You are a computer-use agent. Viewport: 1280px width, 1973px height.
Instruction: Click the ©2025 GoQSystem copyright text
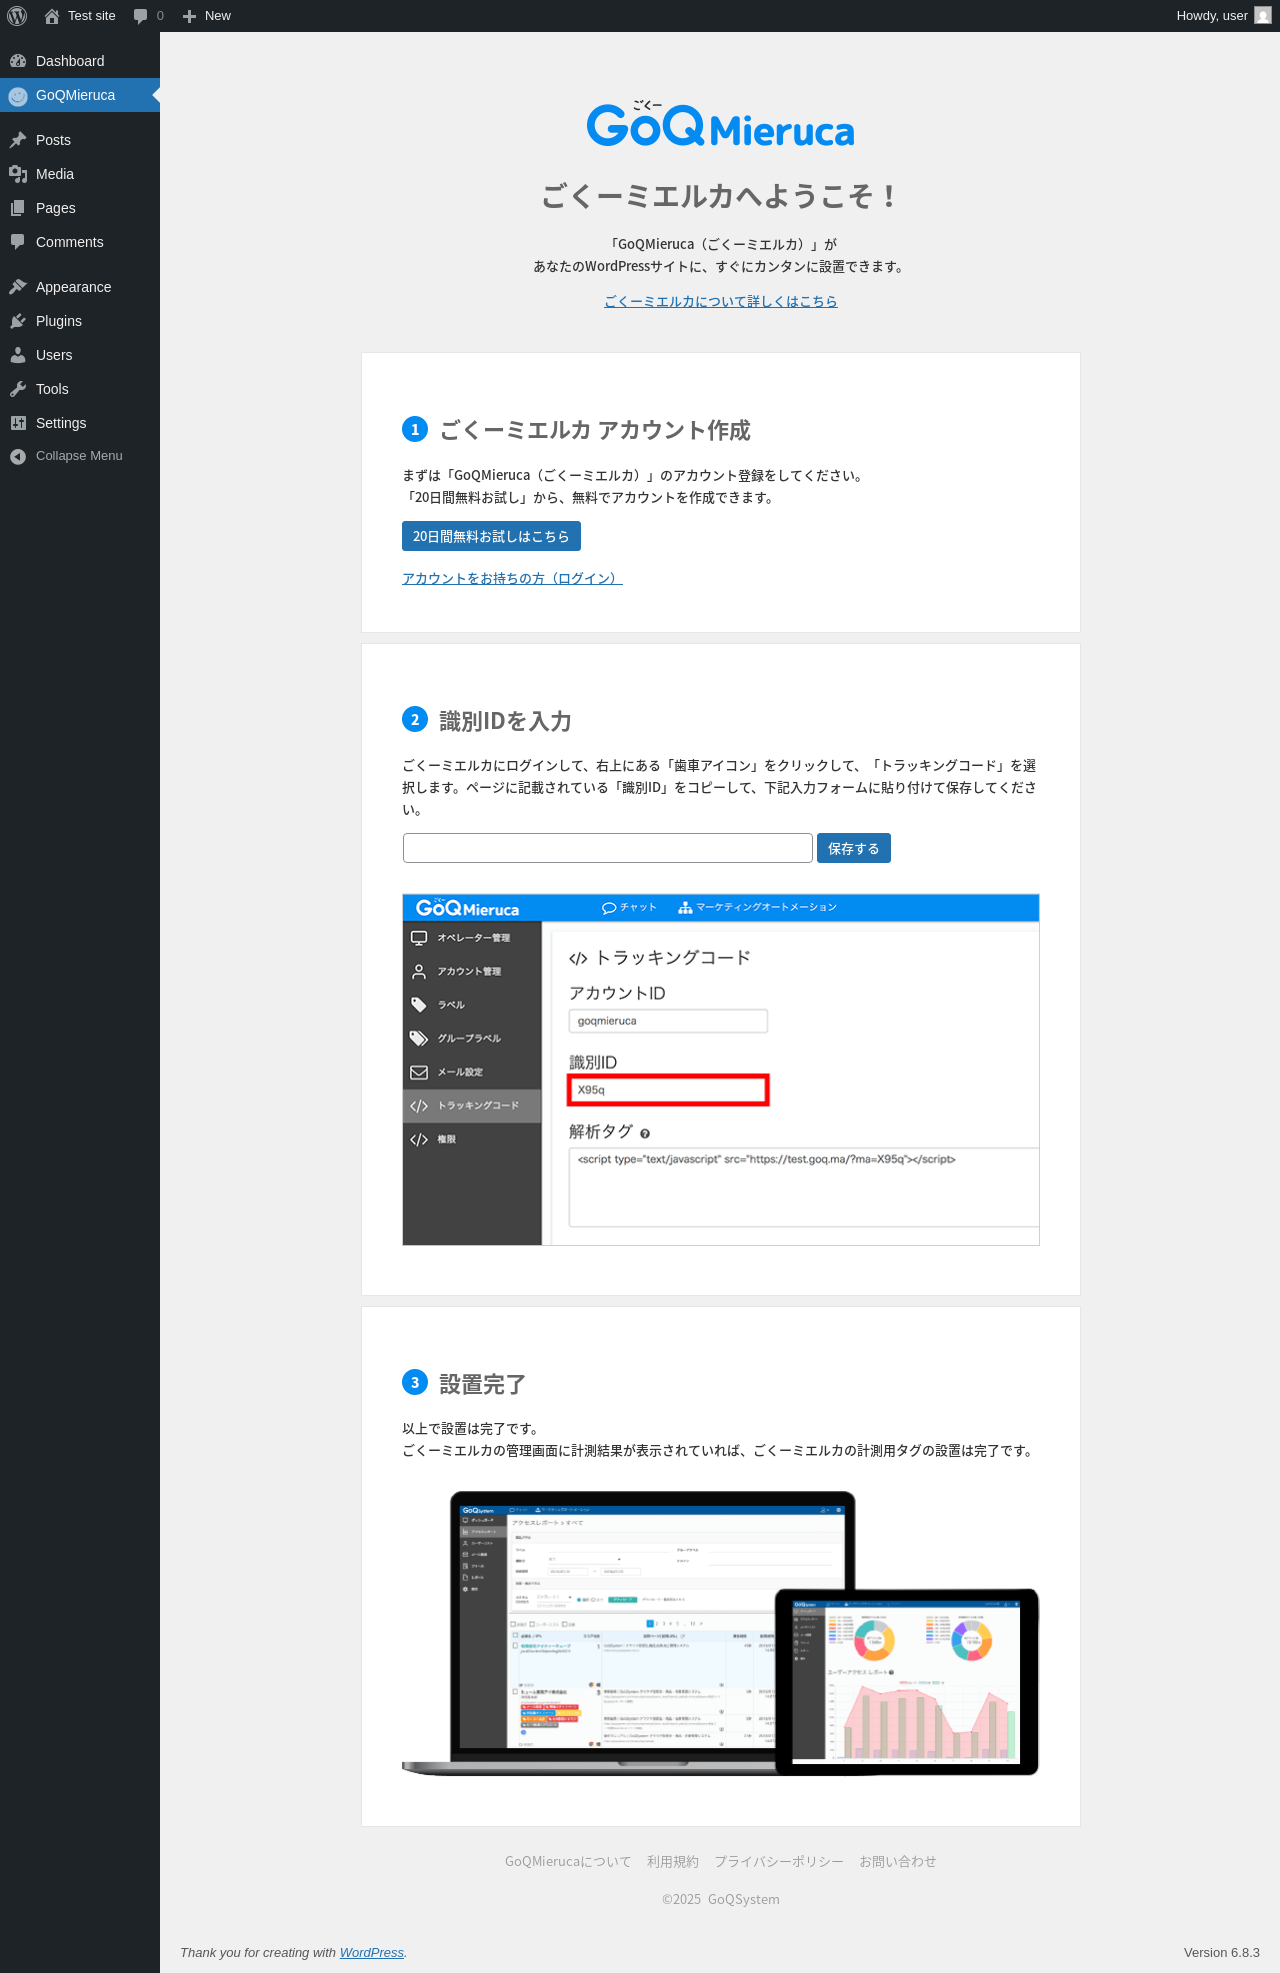pyautogui.click(x=721, y=1899)
